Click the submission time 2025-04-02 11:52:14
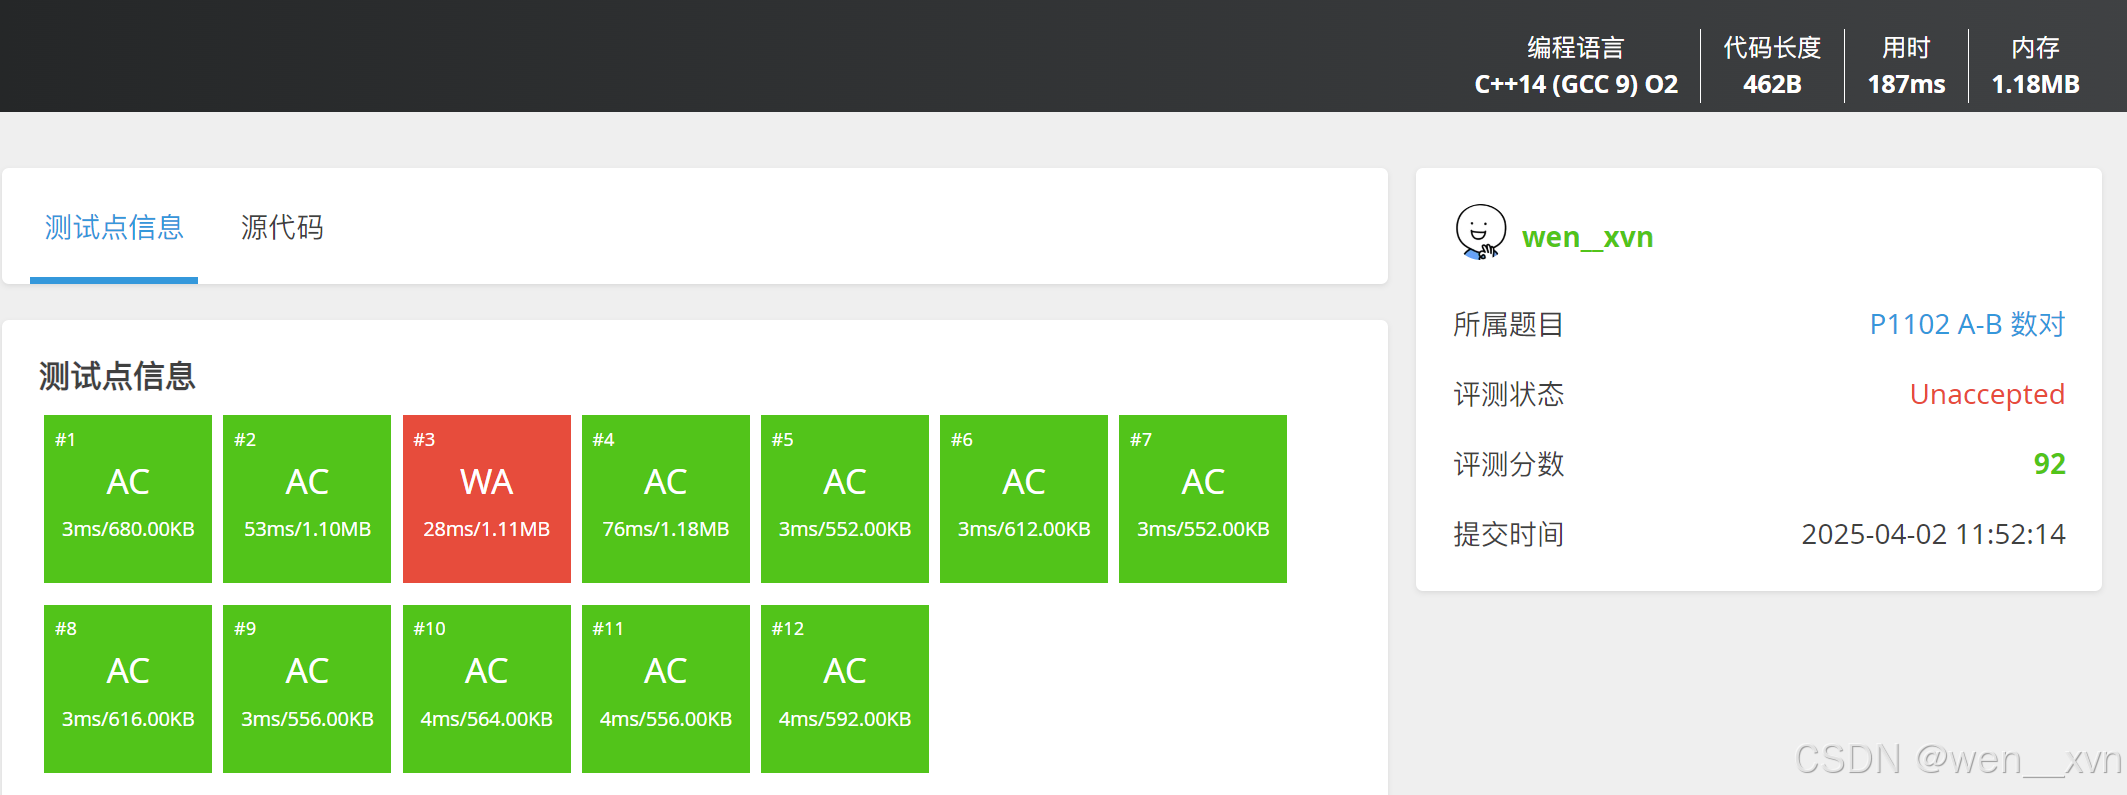Screen dimensions: 2127x795 (1933, 534)
